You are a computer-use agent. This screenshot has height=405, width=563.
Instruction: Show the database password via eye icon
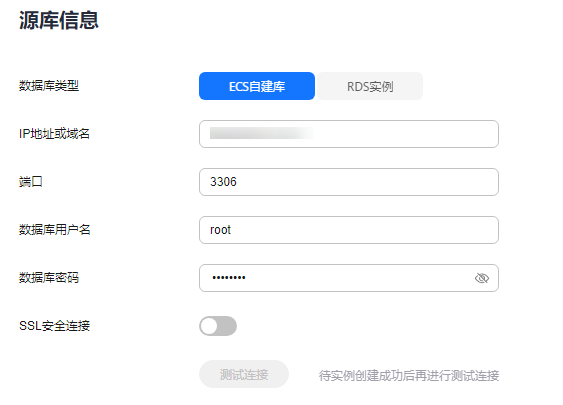click(482, 278)
